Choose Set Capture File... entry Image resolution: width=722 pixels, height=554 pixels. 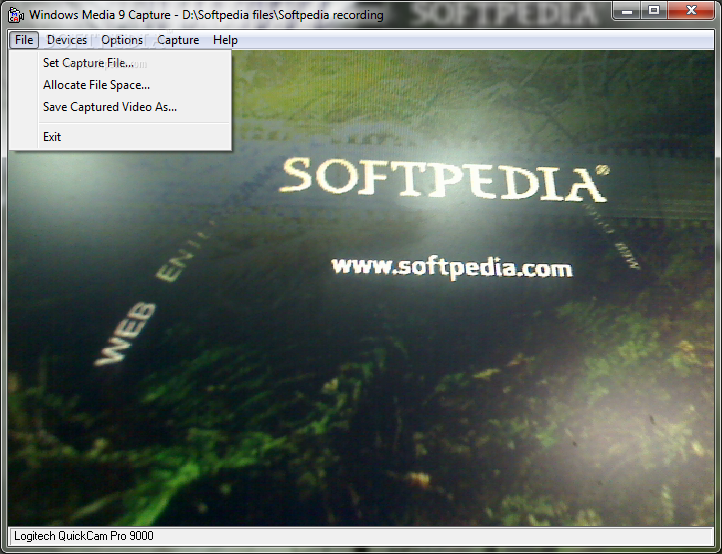coord(120,63)
